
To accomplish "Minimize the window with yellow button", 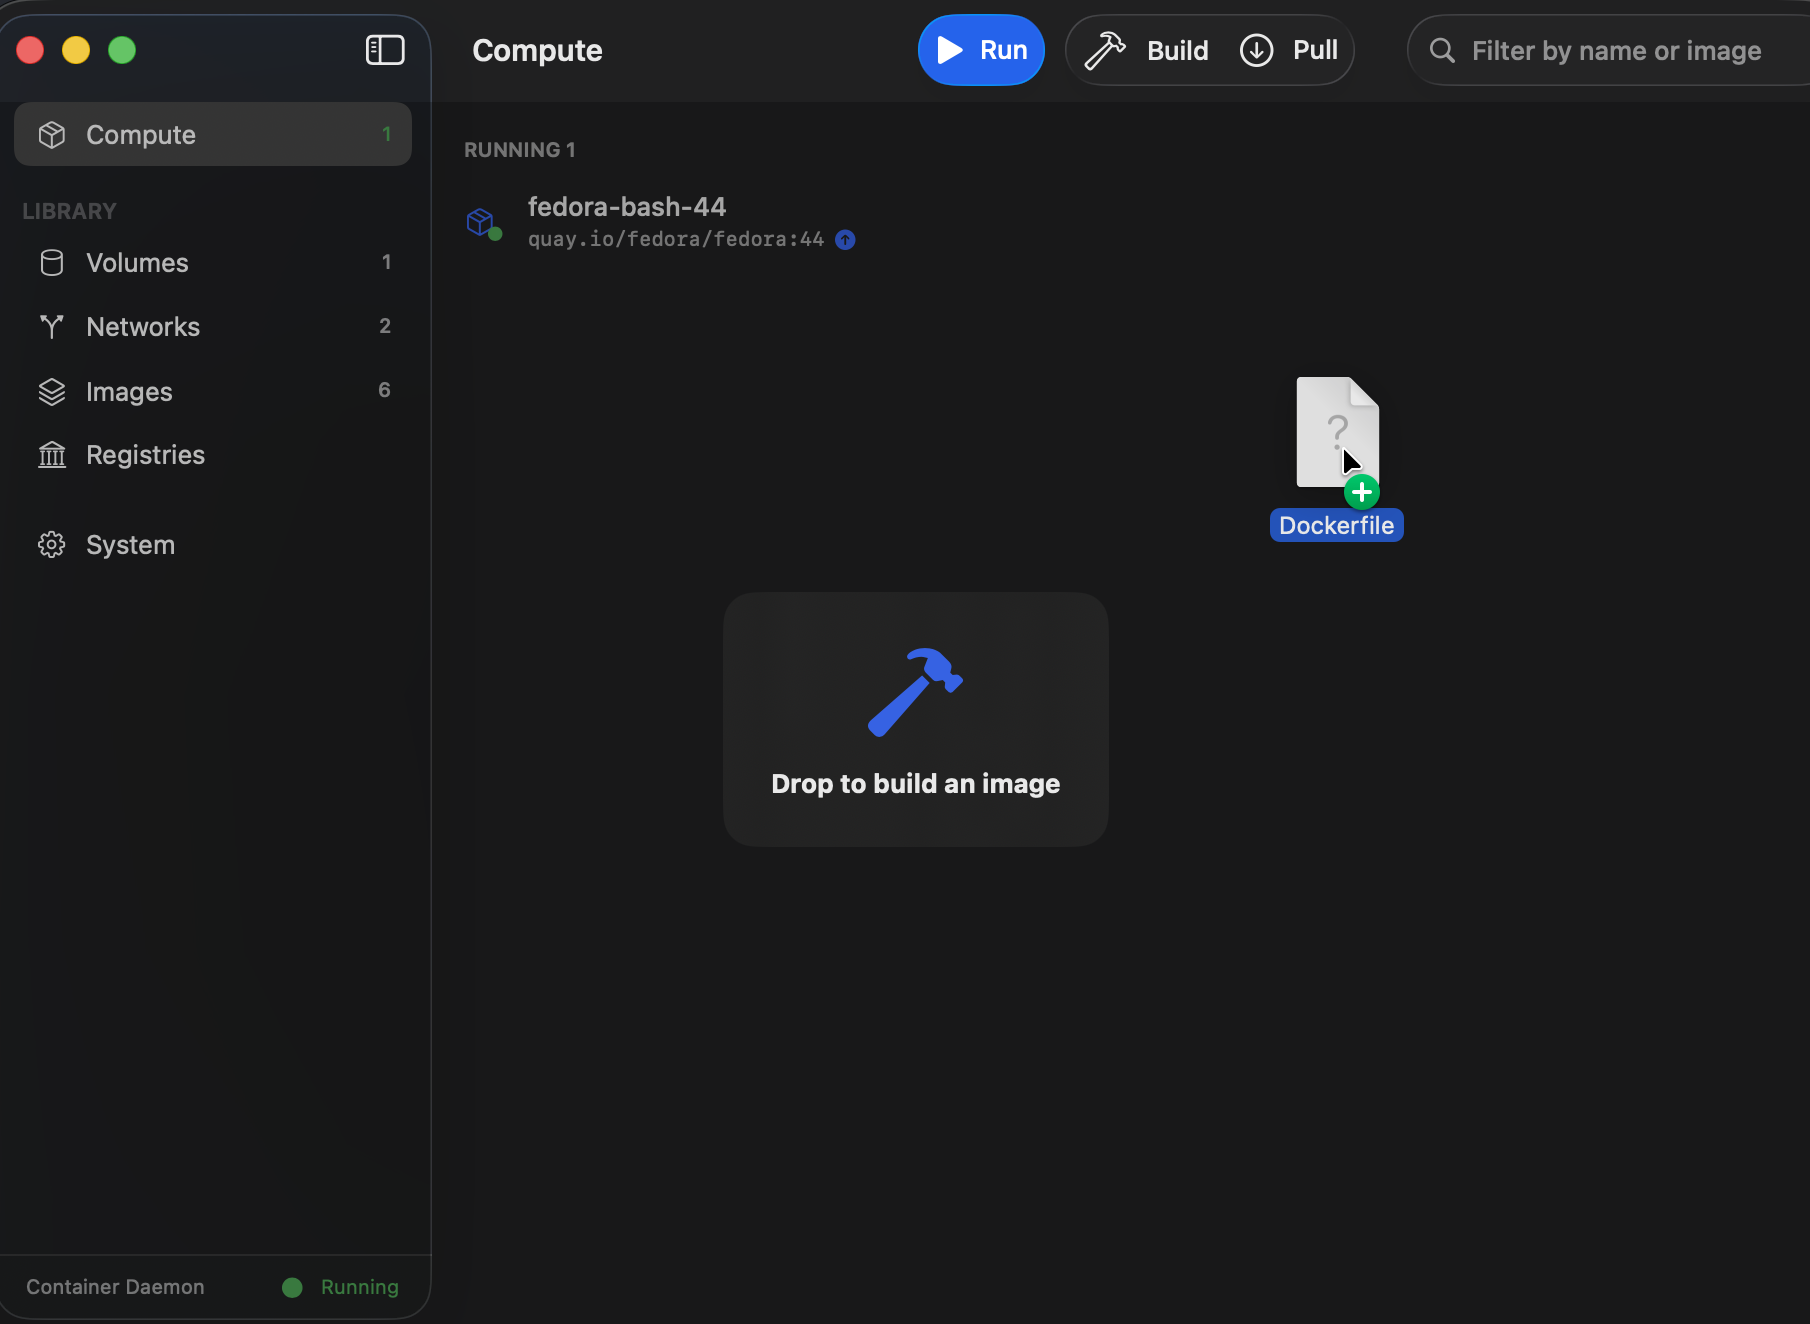I will coord(76,50).
